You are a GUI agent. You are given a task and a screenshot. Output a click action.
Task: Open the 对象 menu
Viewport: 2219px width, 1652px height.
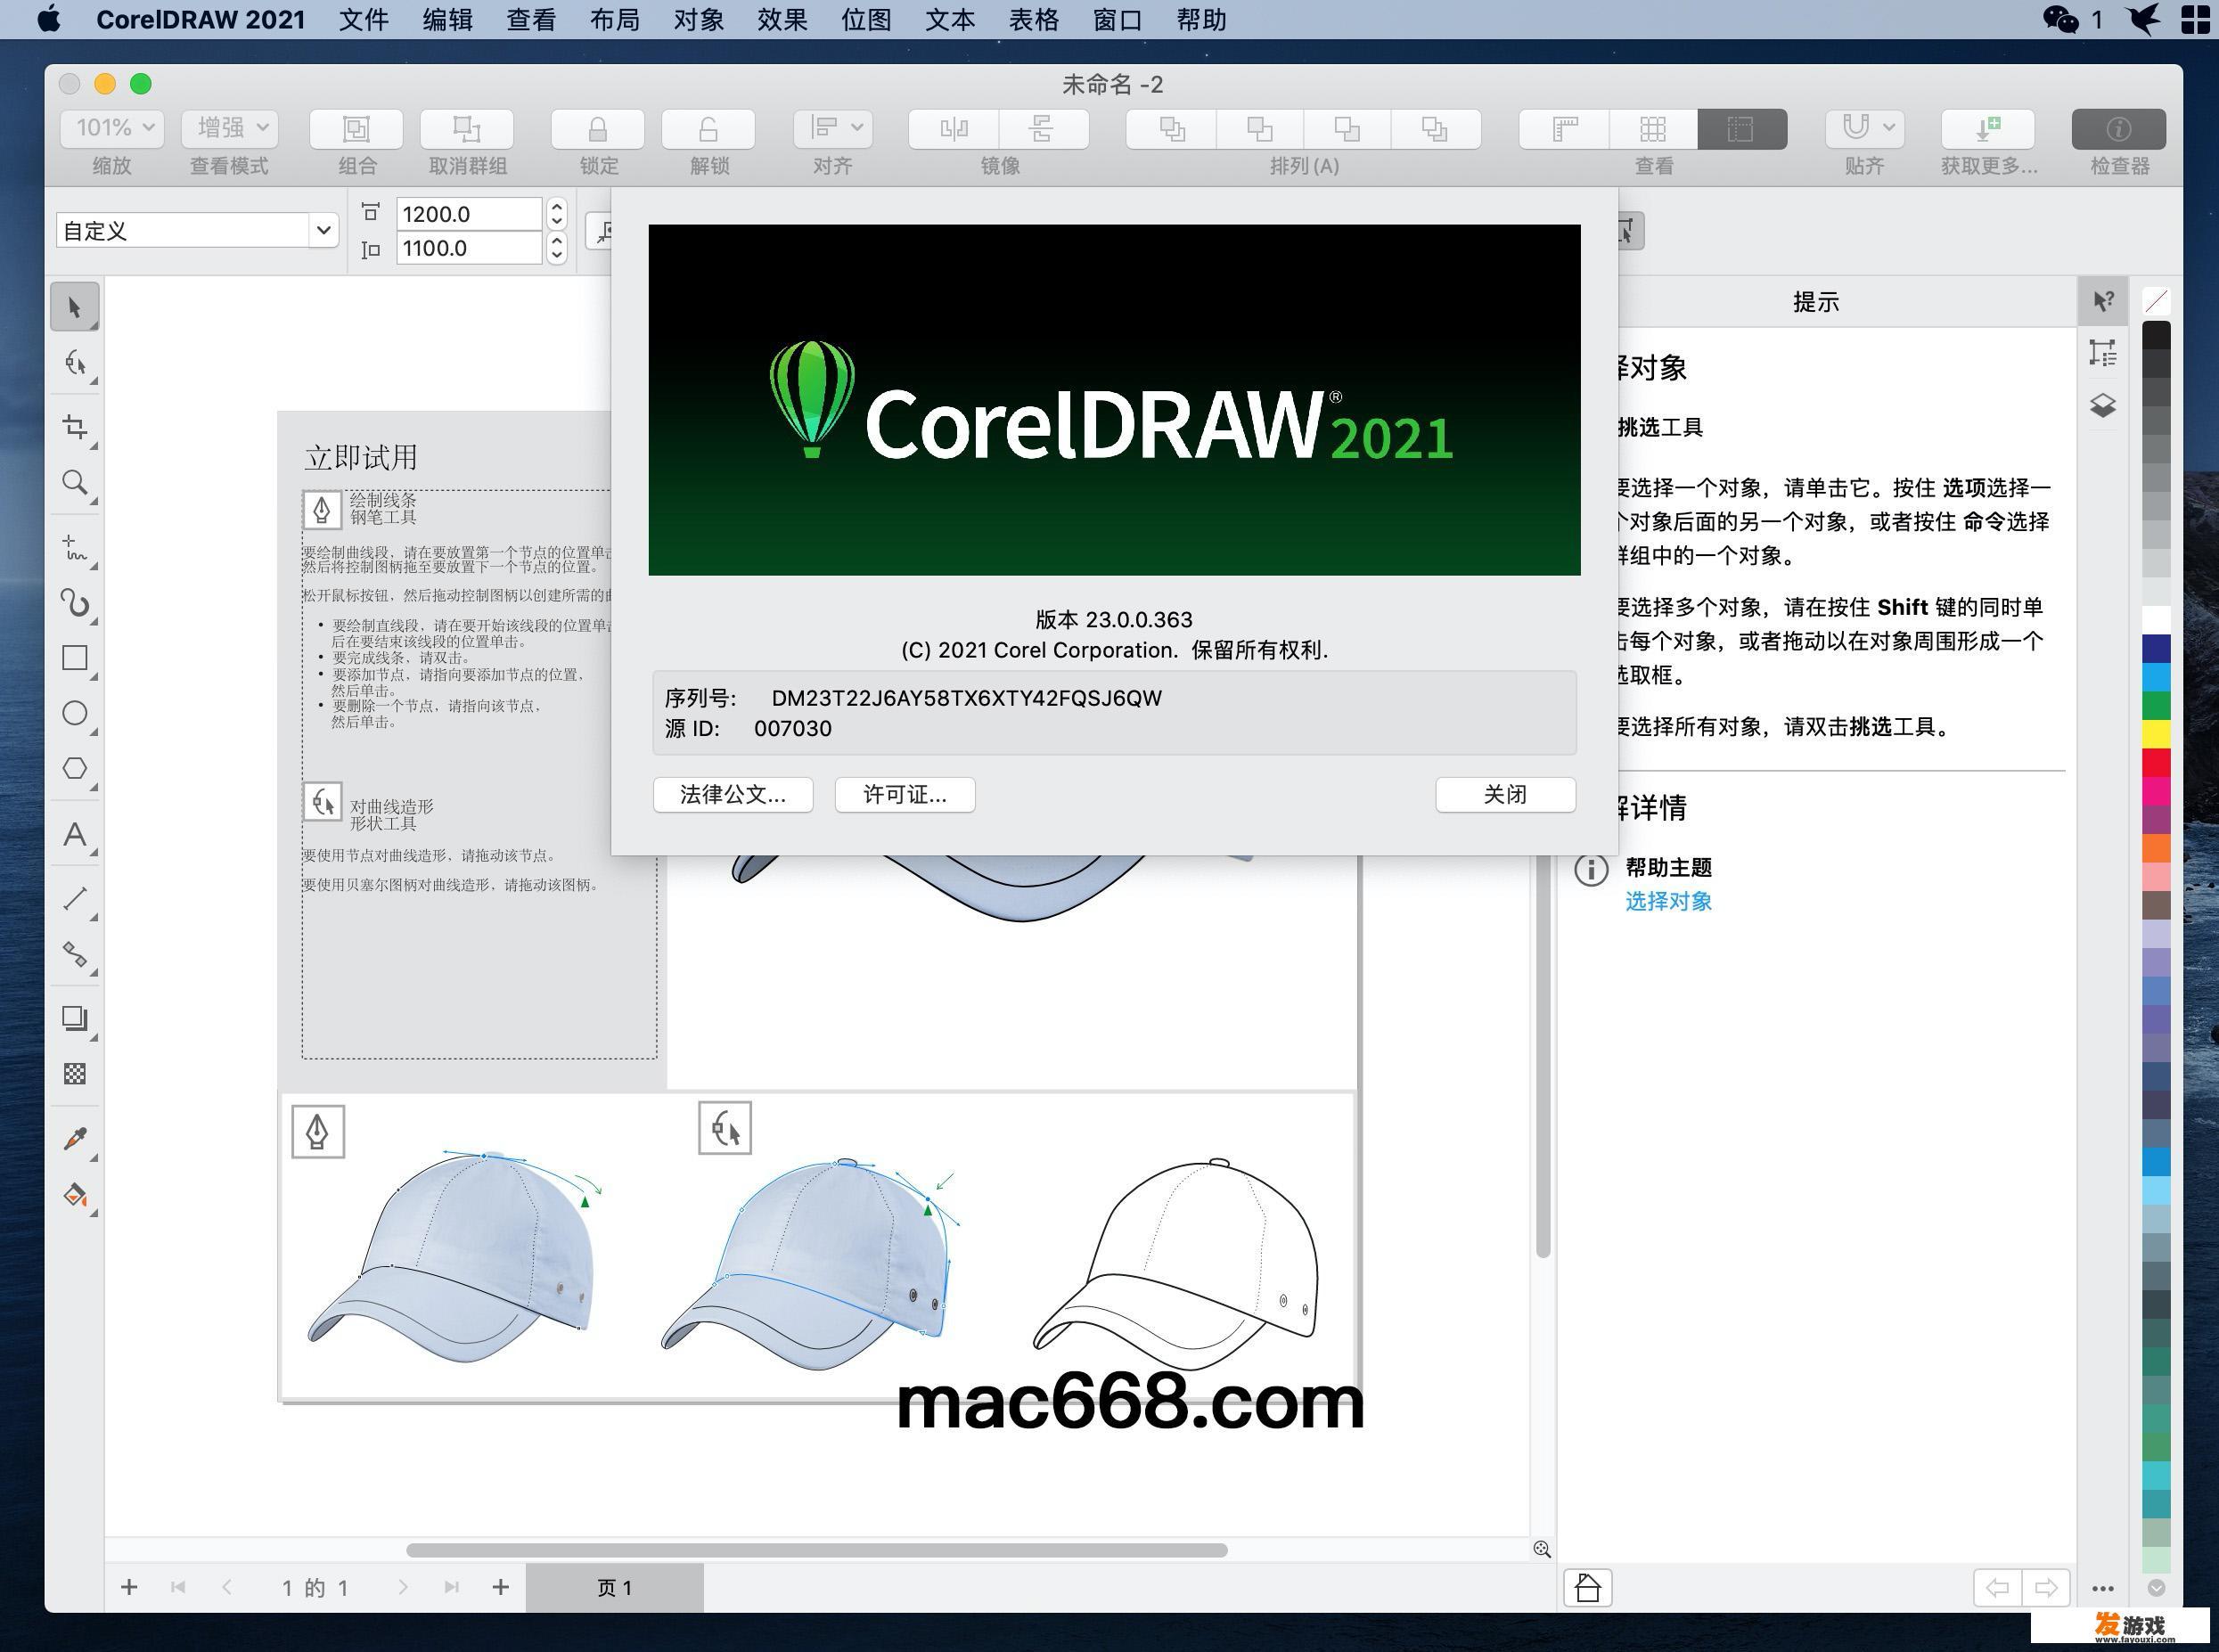698,20
